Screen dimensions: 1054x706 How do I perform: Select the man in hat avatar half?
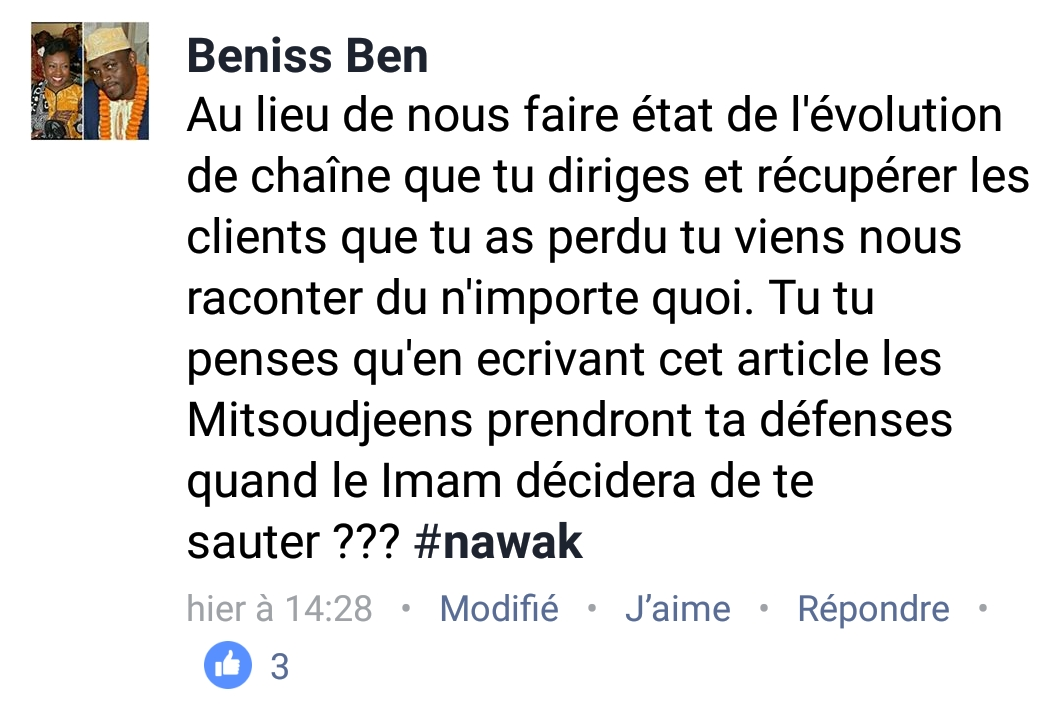(116, 81)
